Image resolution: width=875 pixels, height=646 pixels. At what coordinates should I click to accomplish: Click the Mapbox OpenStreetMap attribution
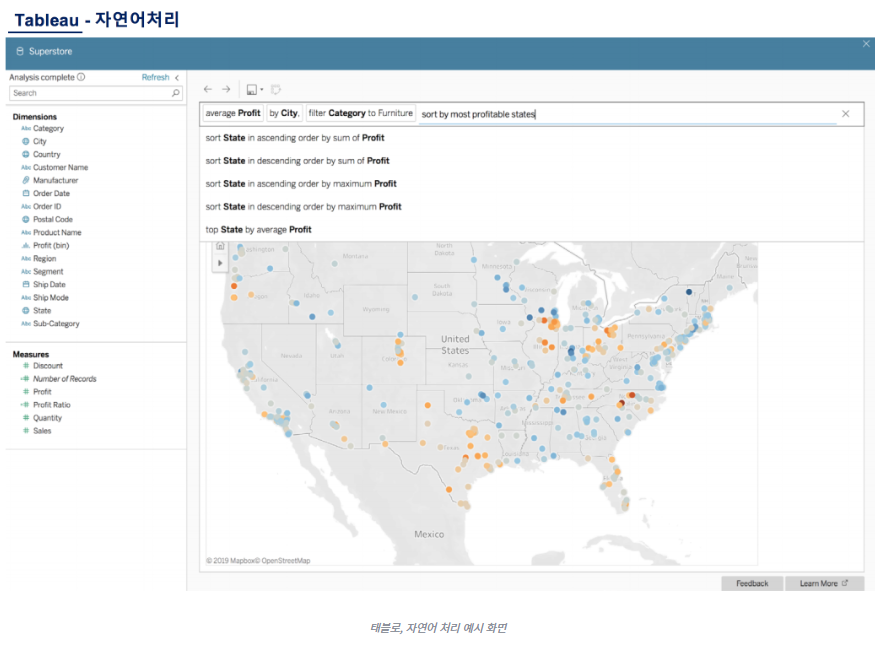[x=258, y=561]
